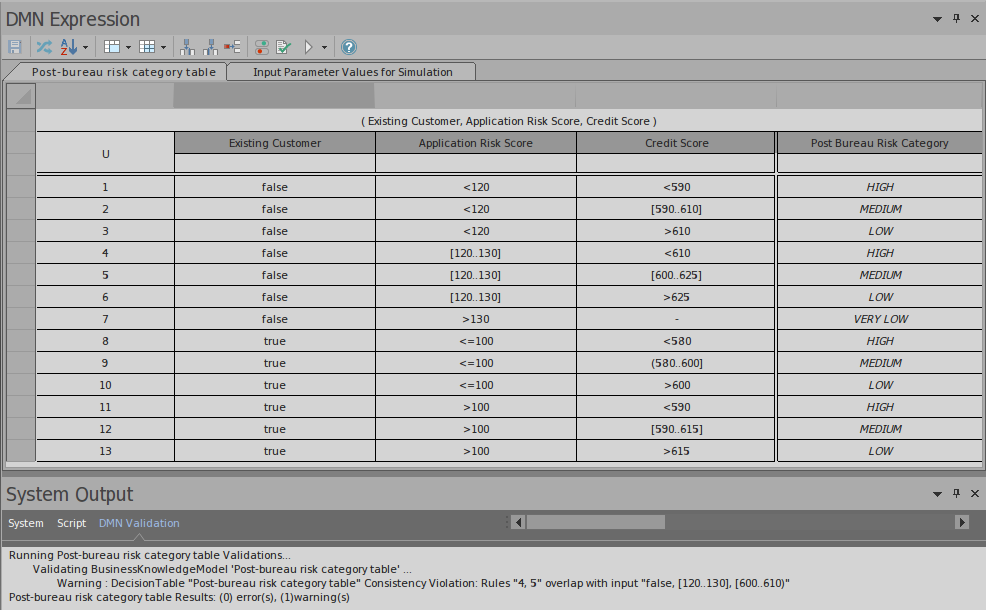The height and width of the screenshot is (610, 986).
Task: Select the hit policy cell showing U
Action: point(105,153)
